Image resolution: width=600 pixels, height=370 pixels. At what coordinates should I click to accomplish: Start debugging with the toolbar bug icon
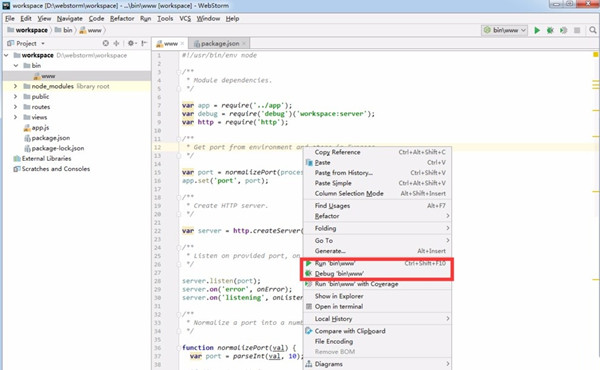point(550,30)
